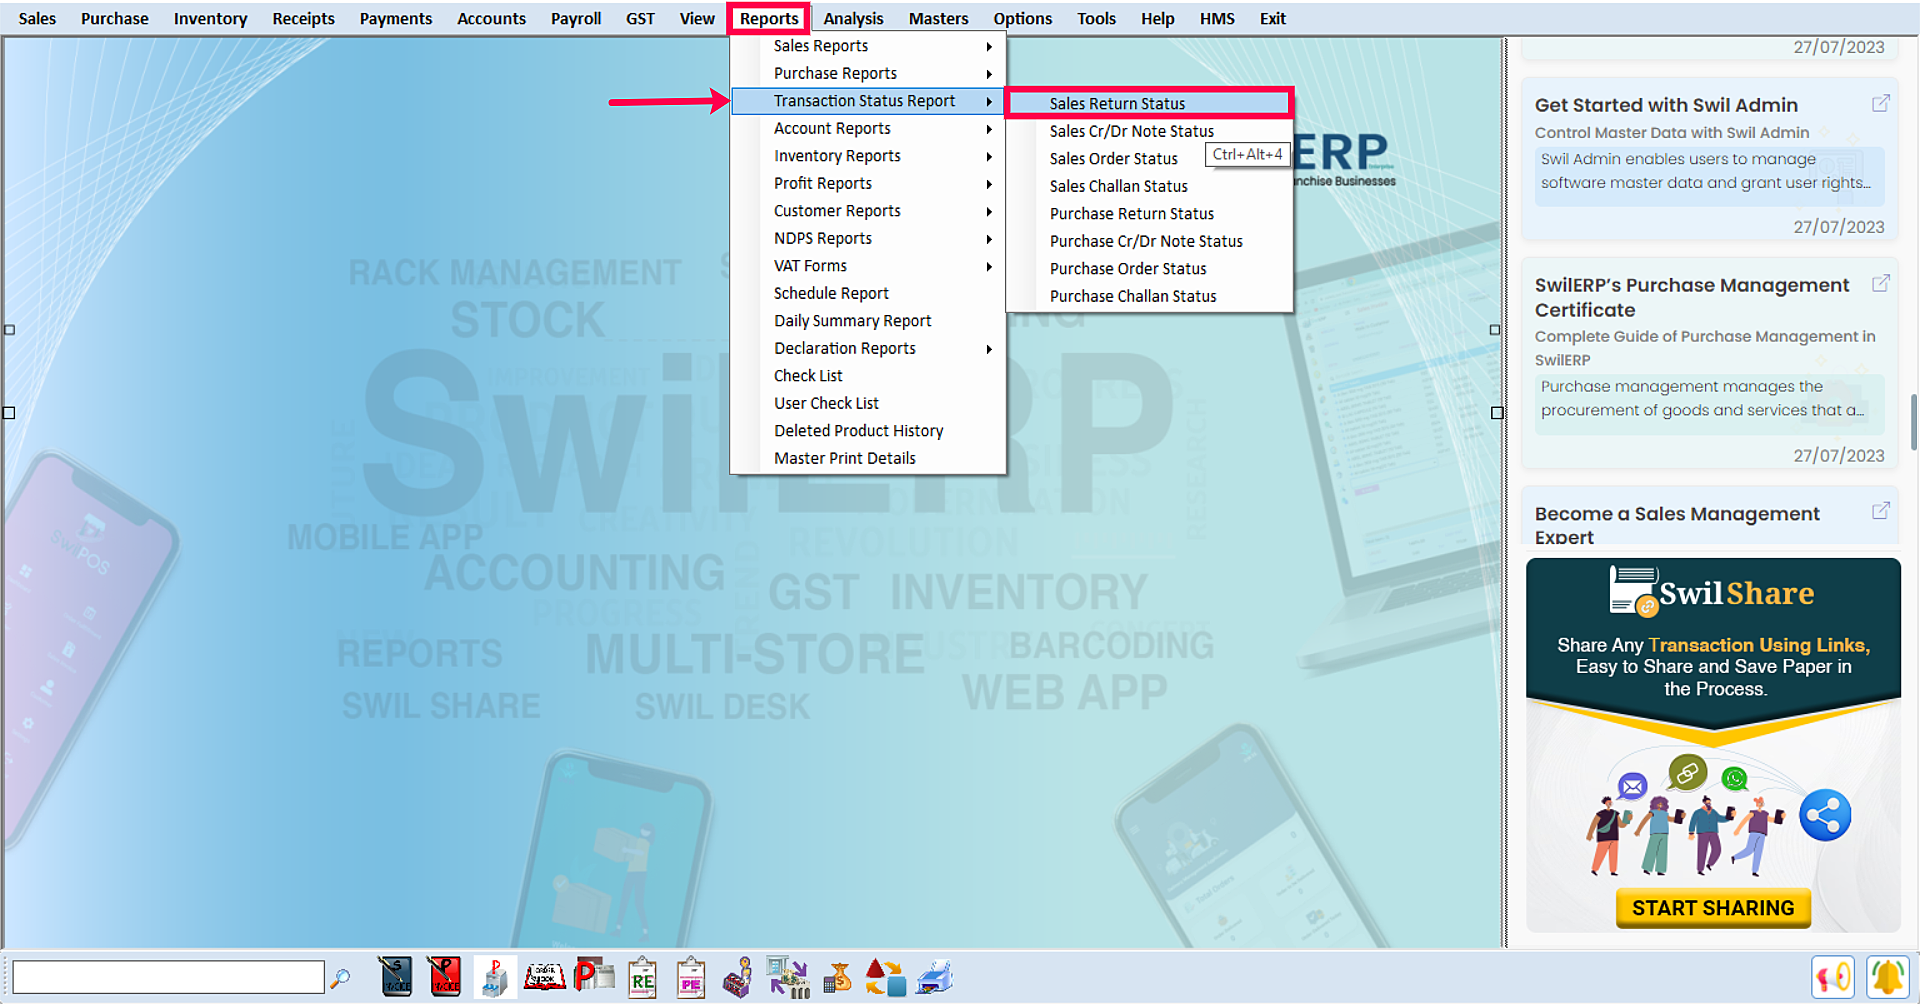Click the printer icon in bottom toolbar

coord(935,977)
